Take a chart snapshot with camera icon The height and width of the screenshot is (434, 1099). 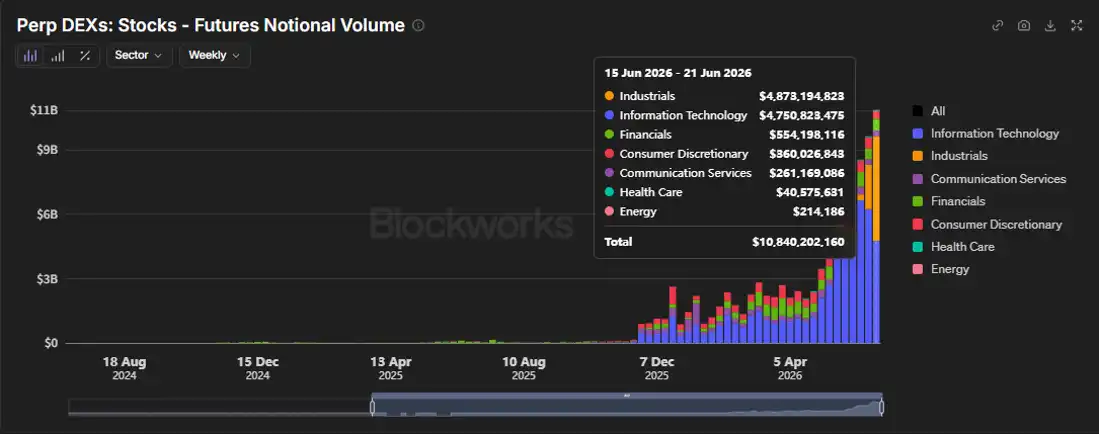click(1024, 25)
